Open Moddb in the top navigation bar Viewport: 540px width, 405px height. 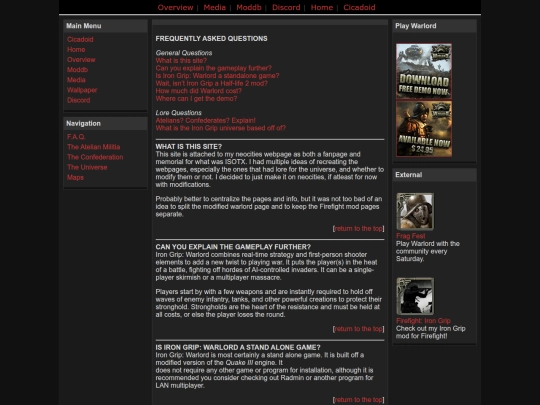[x=249, y=7]
